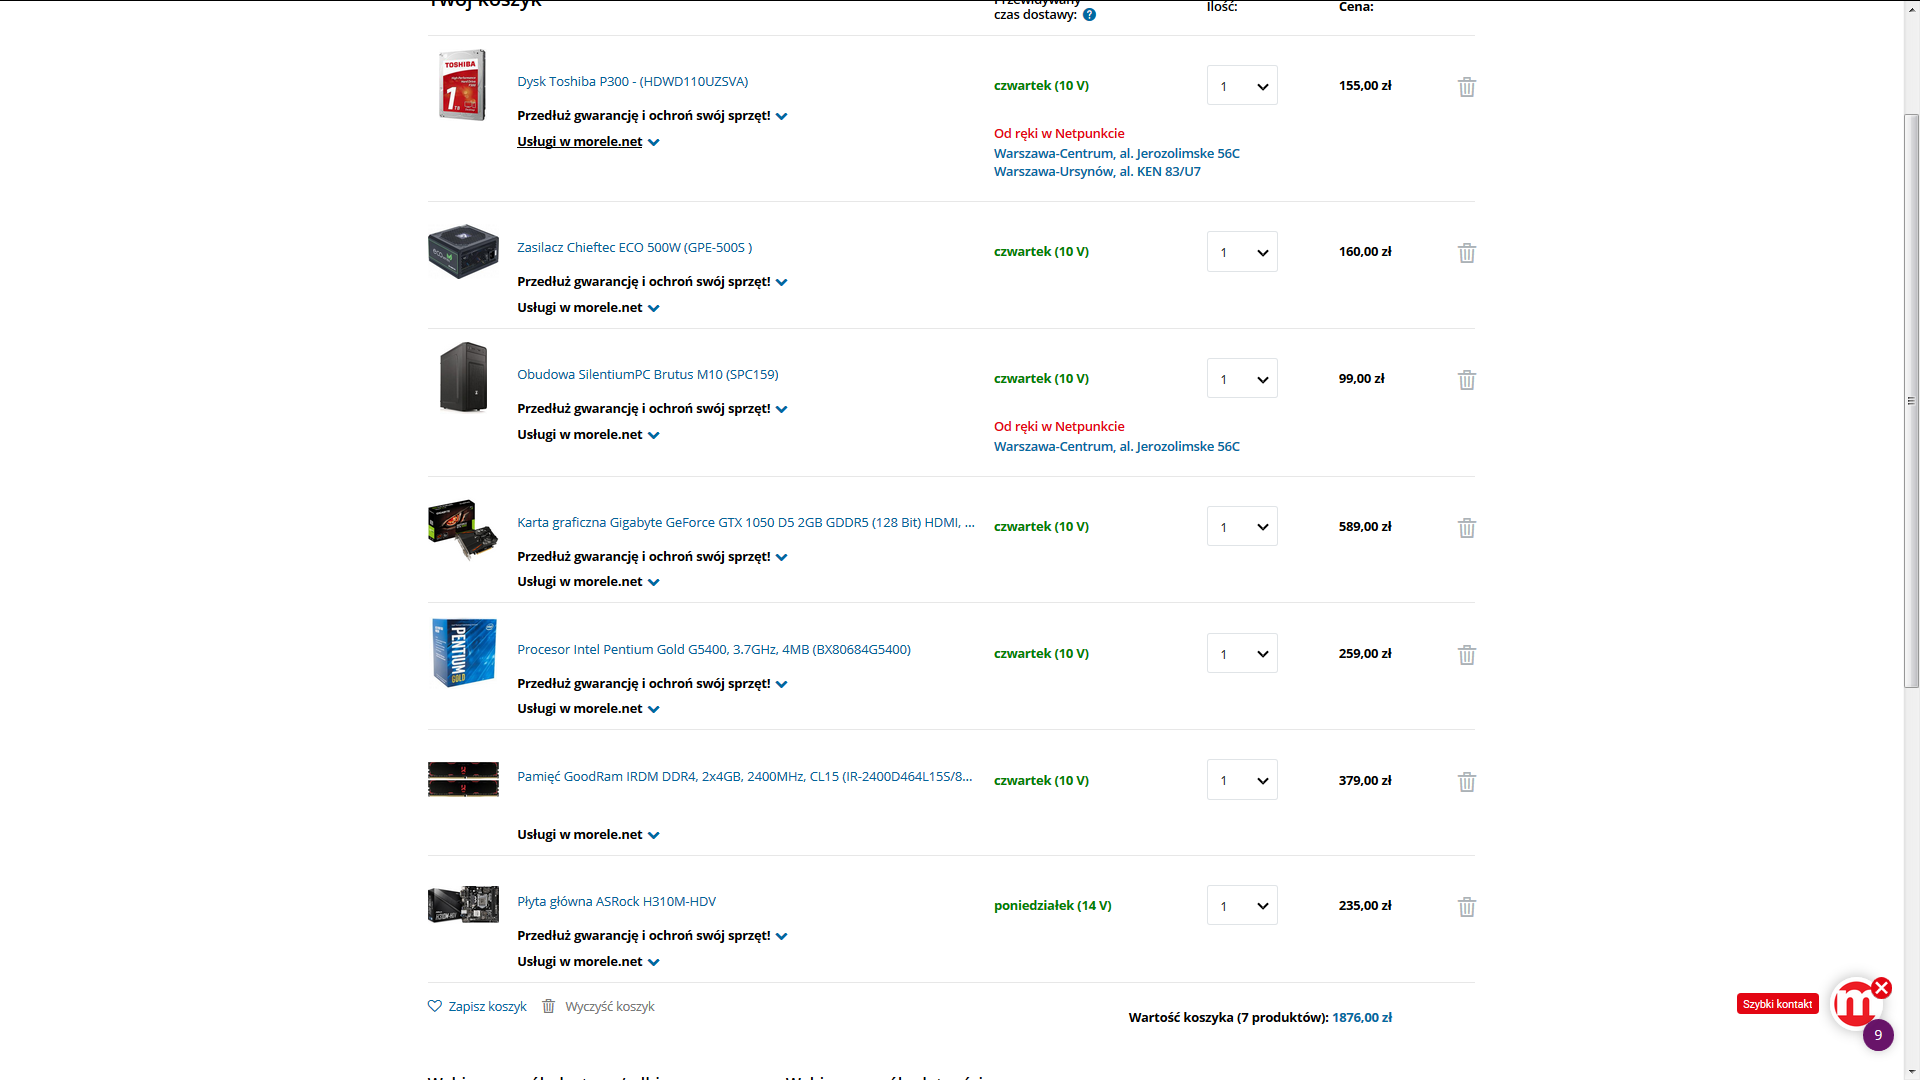Delete Gigabyte GTX 1050 graphics card
Viewport: 1920px width, 1080px height.
click(x=1467, y=528)
